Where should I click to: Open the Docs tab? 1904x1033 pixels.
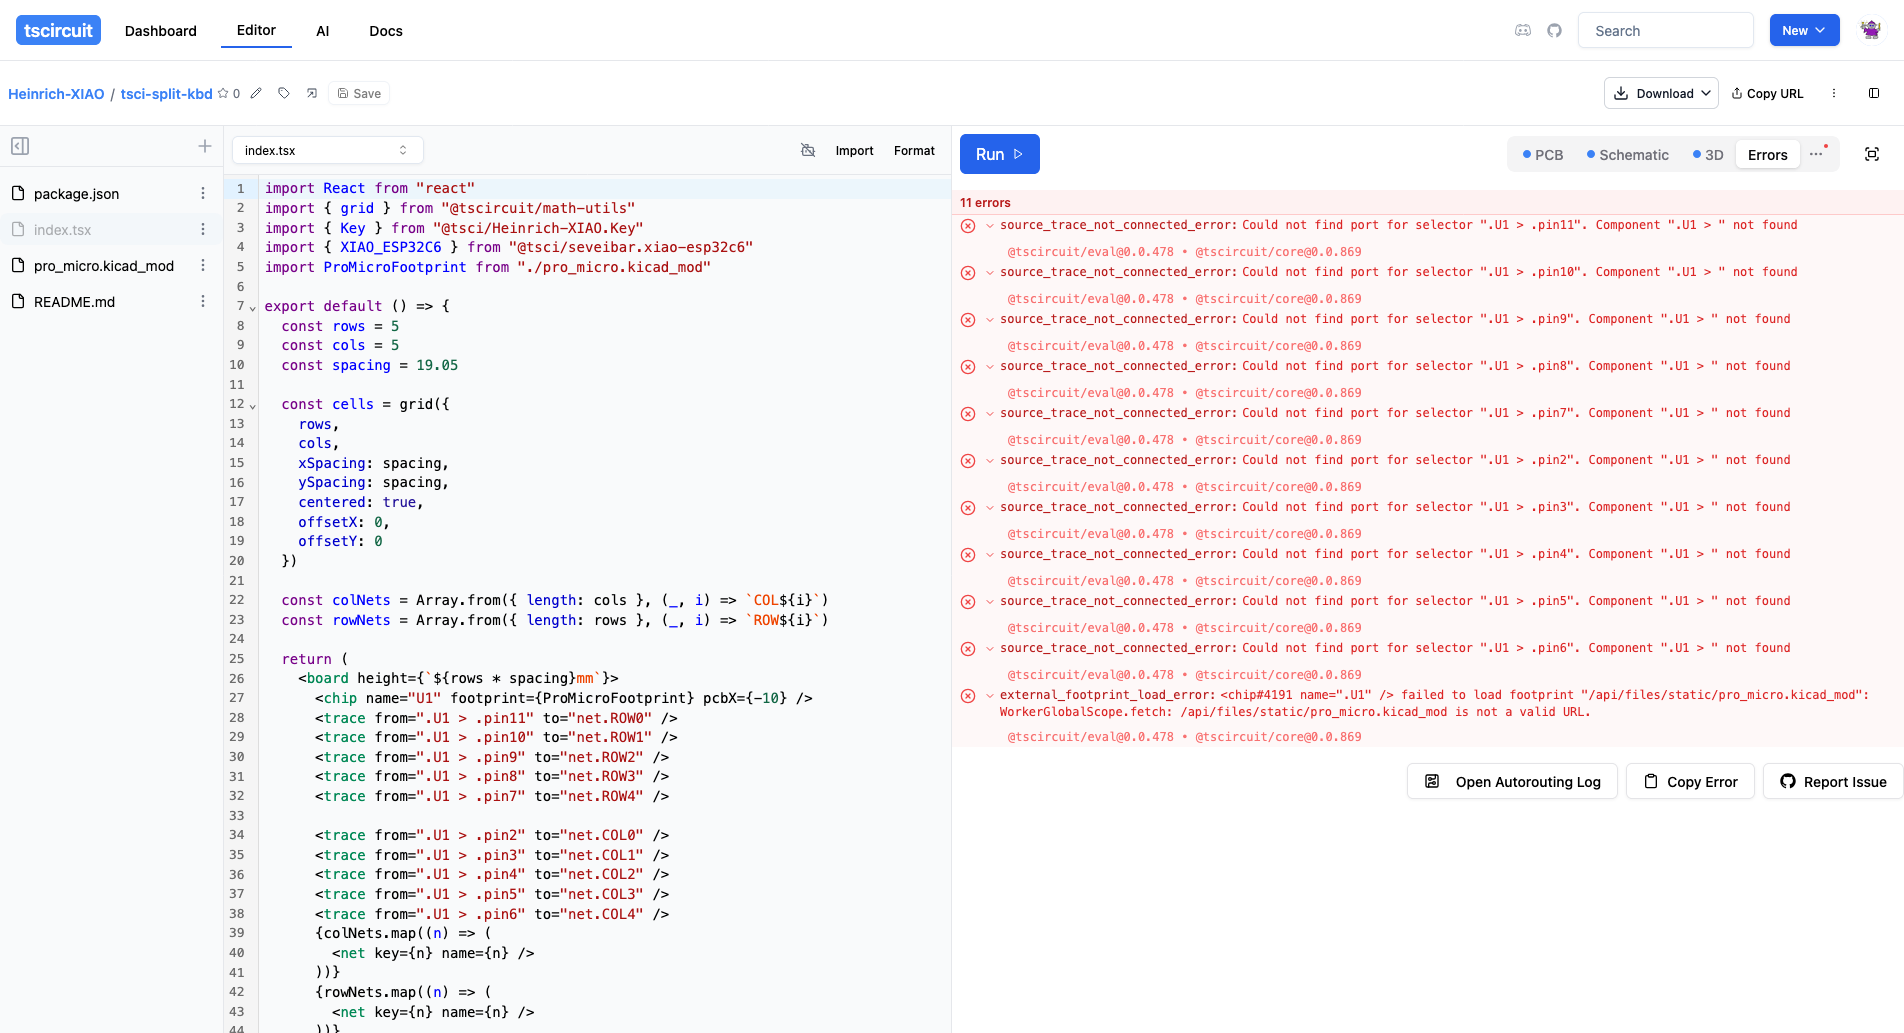(x=386, y=31)
